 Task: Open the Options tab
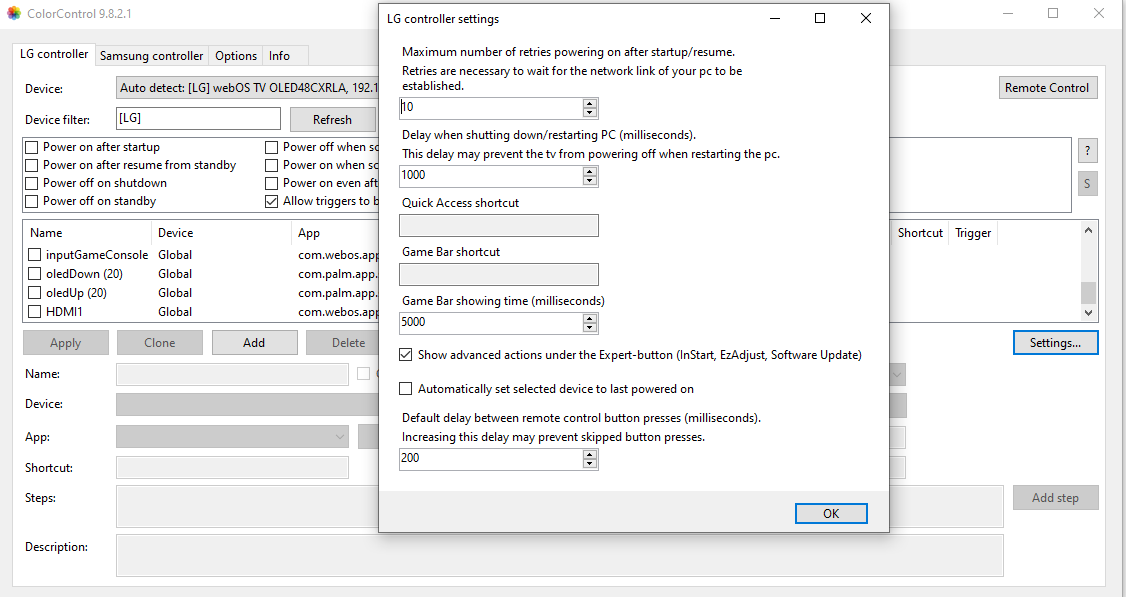tap(236, 56)
